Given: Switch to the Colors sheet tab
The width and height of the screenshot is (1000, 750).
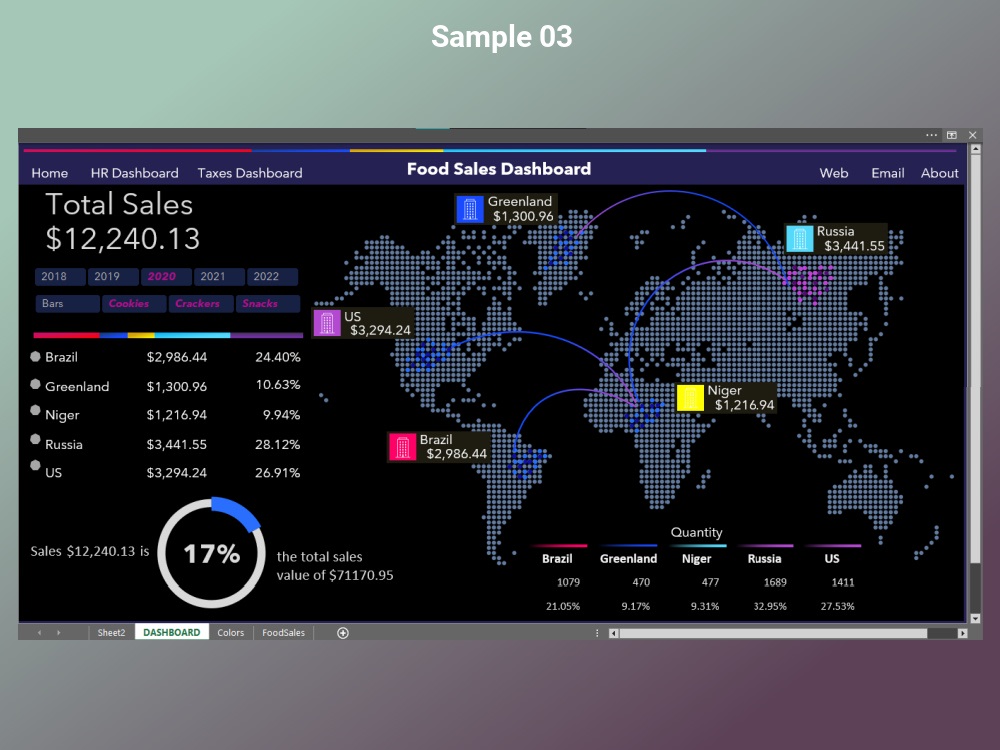Looking at the screenshot, I should click(230, 632).
